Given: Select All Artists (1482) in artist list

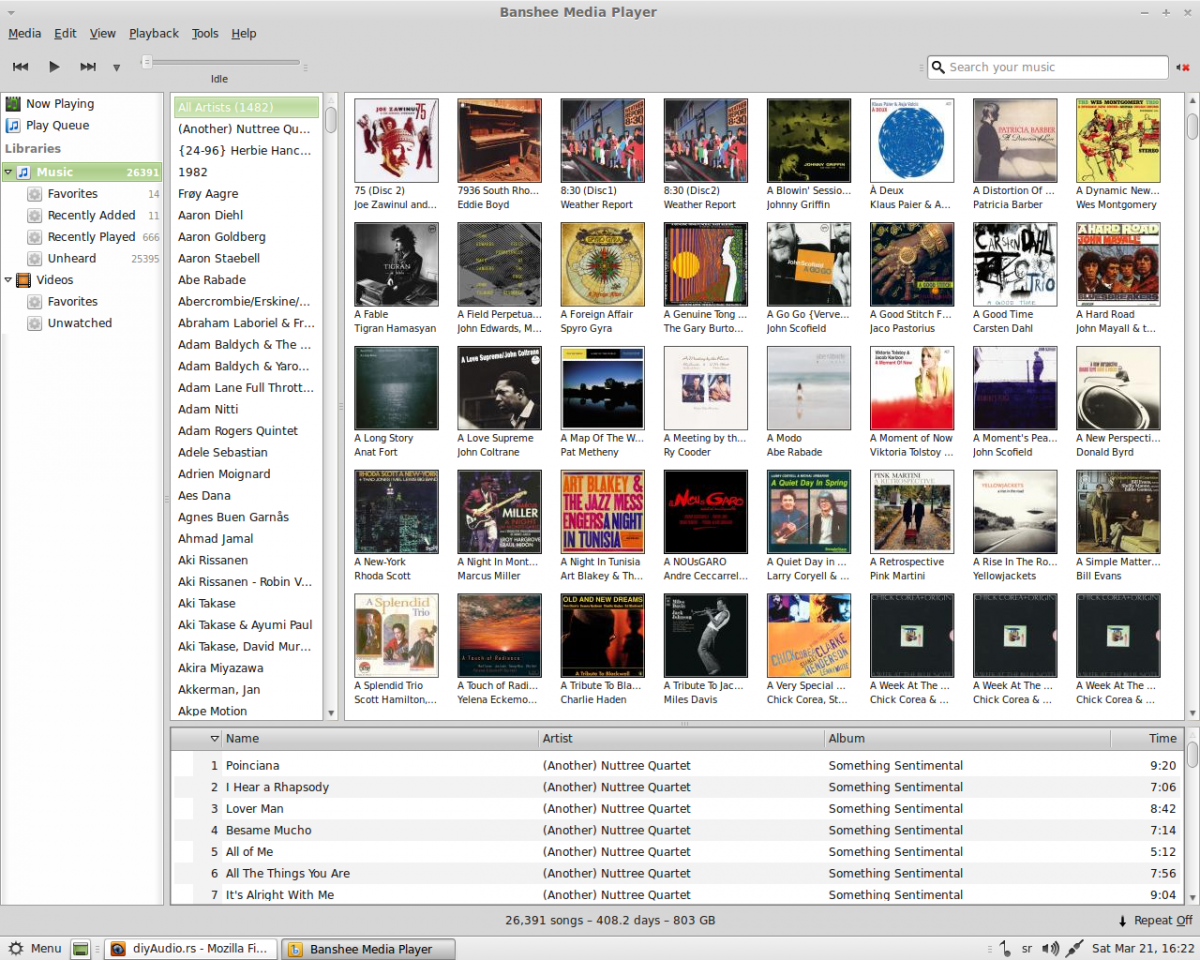Looking at the screenshot, I should (247, 107).
